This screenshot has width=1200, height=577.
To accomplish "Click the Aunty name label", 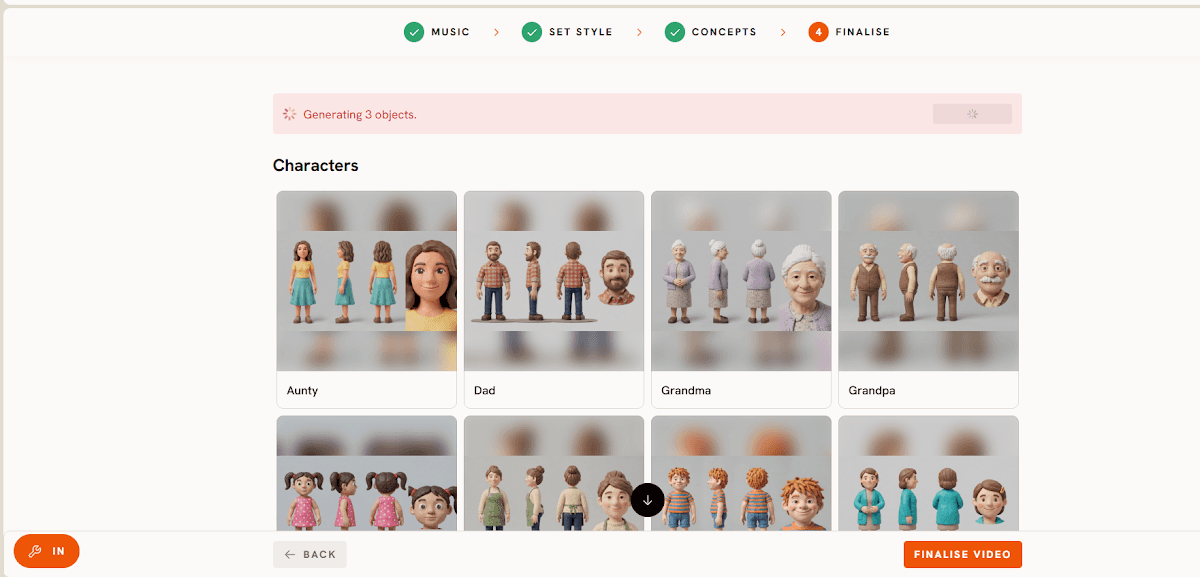I will click(302, 390).
